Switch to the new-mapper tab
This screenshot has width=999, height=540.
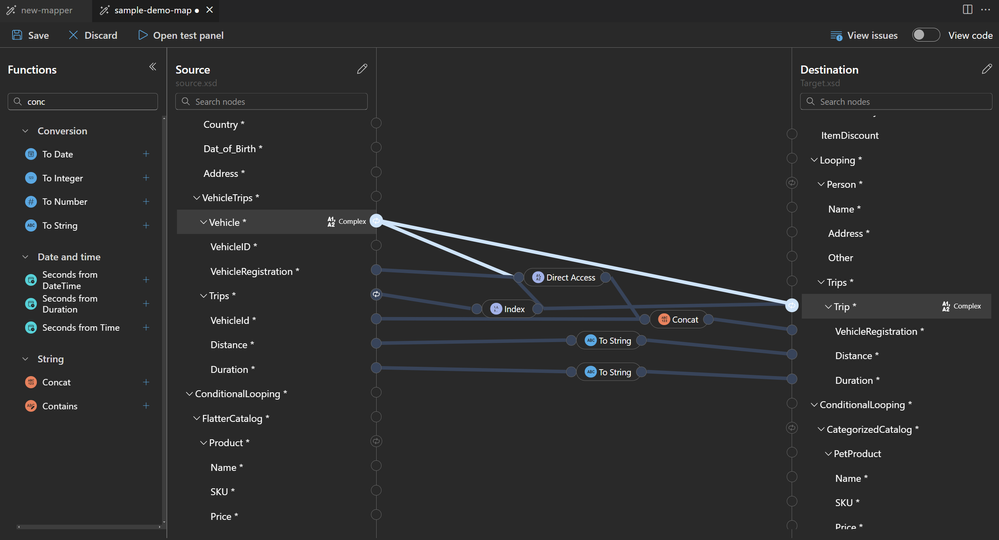pos(40,10)
